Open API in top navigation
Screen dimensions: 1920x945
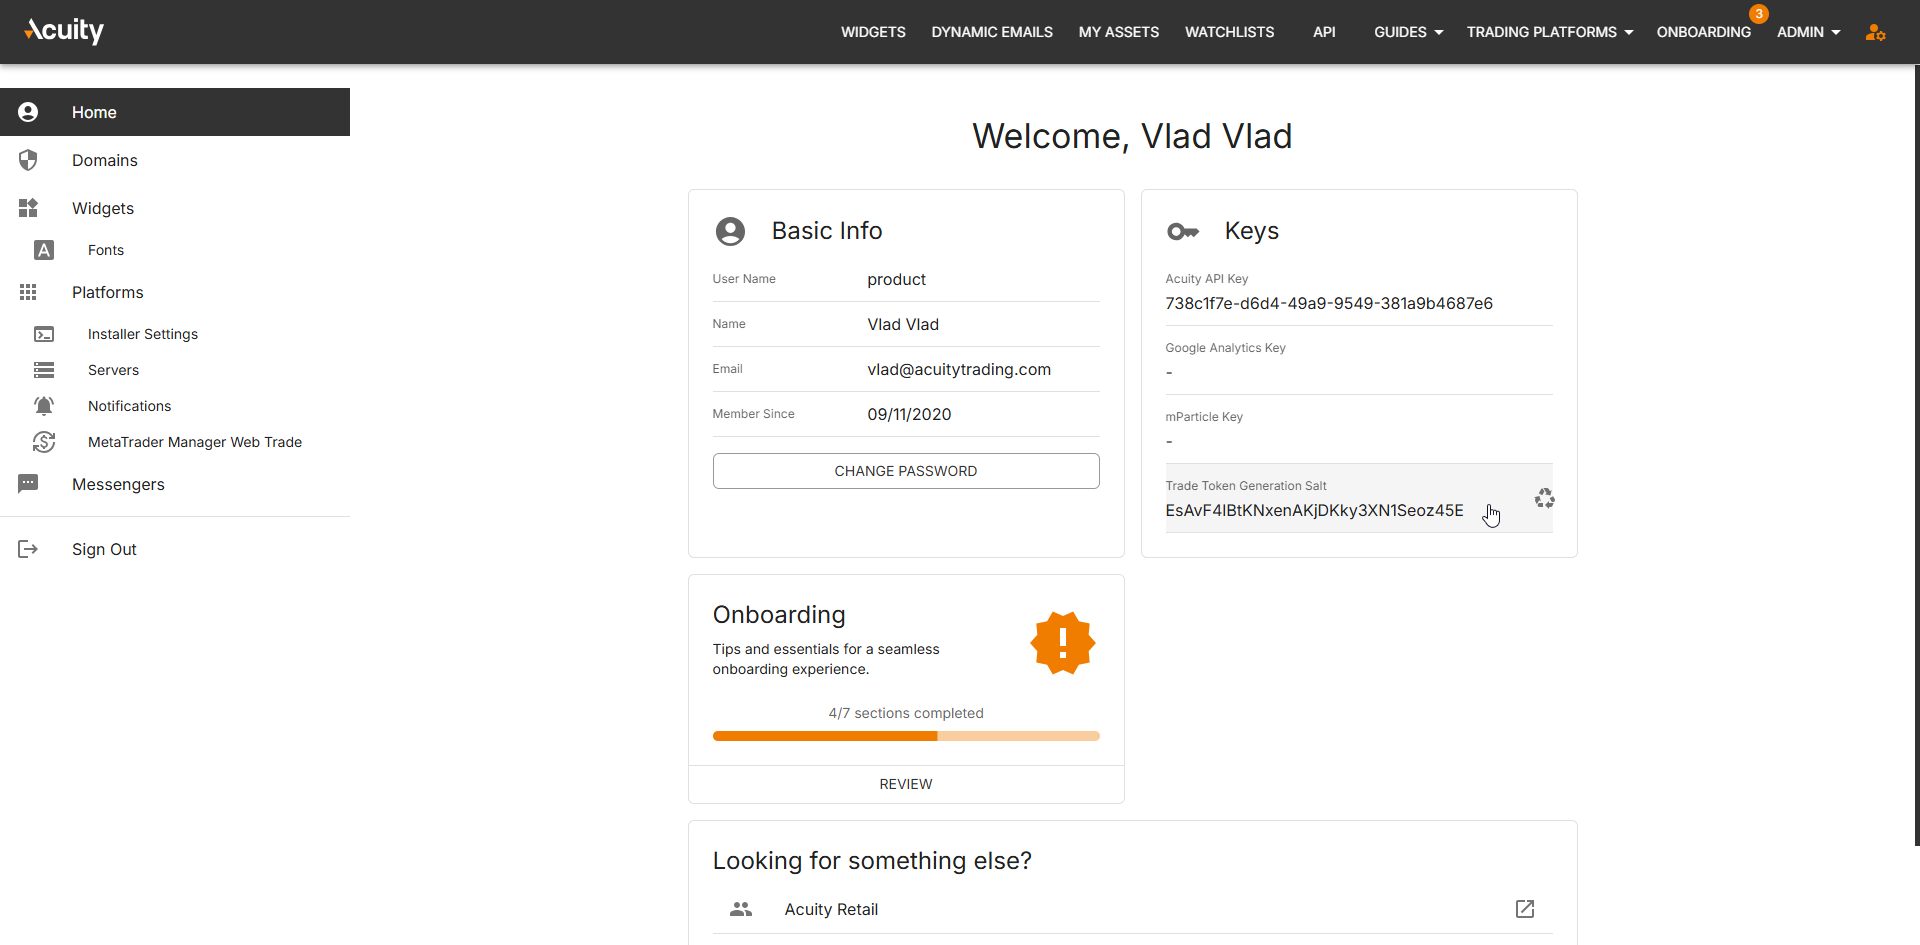tap(1324, 32)
